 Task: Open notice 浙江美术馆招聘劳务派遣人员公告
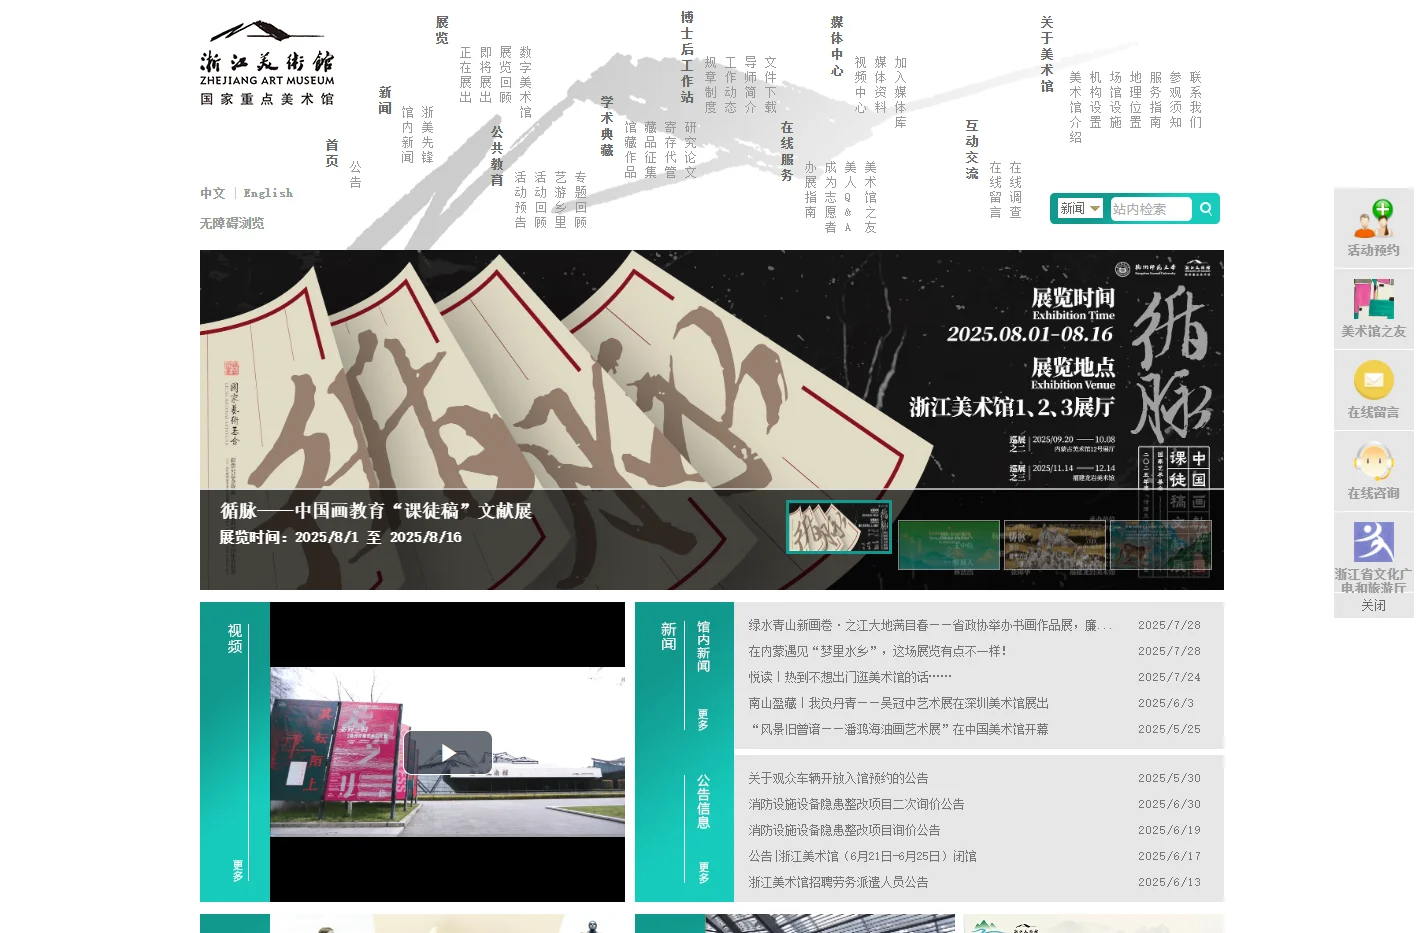coord(838,882)
